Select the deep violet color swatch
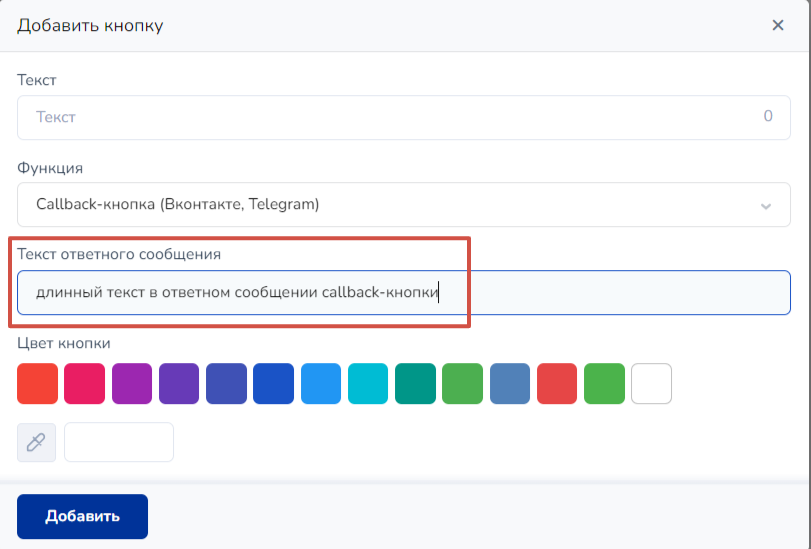This screenshot has width=811, height=549. click(179, 383)
